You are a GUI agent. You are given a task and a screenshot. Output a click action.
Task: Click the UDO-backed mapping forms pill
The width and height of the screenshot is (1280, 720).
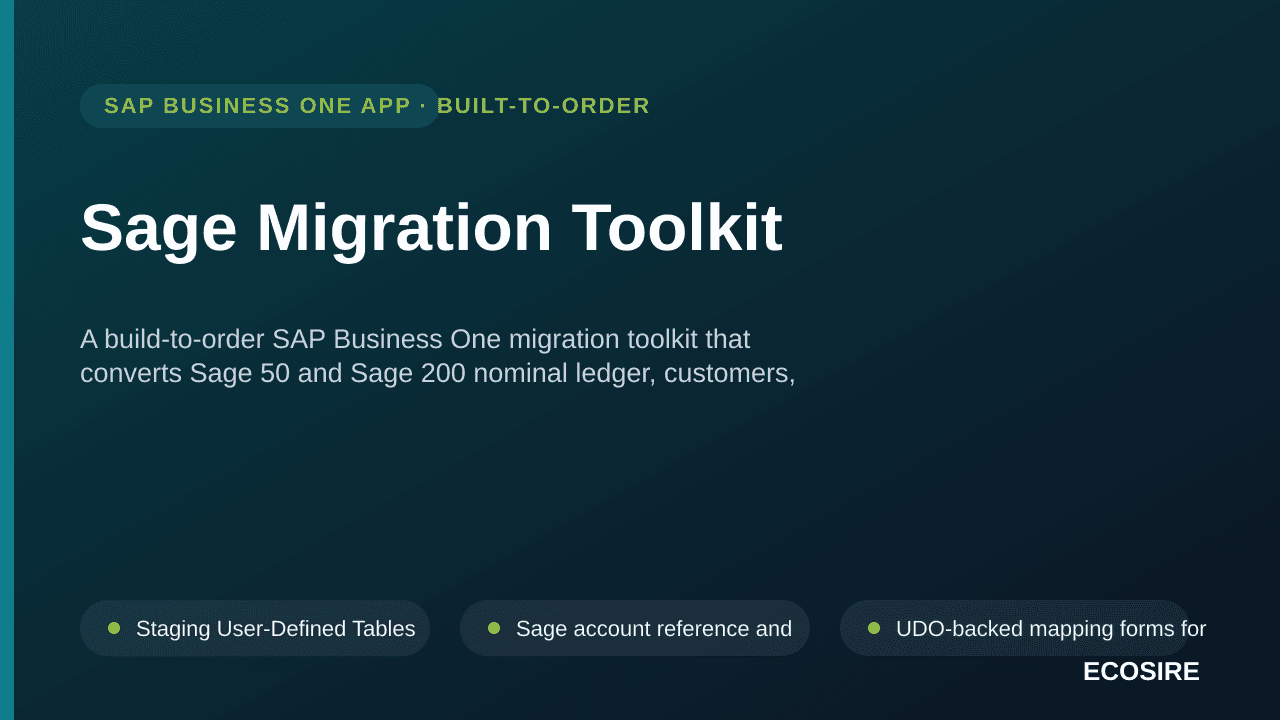click(x=1015, y=628)
